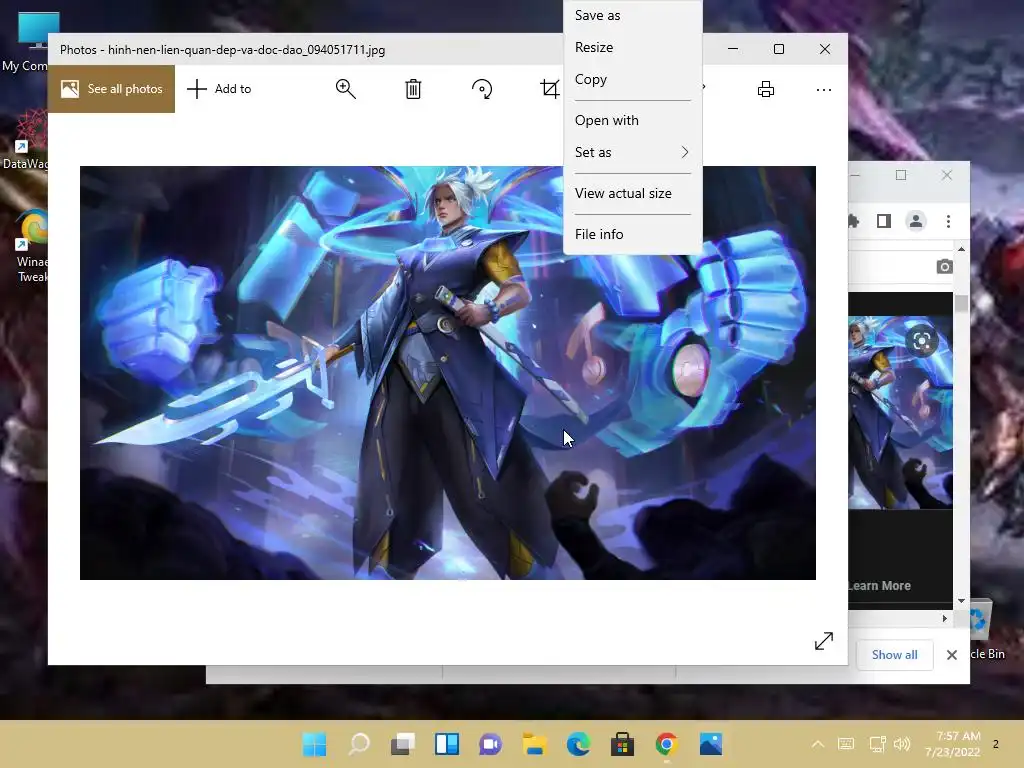Open taskbar Search
This screenshot has width=1024, height=768.
coord(359,744)
